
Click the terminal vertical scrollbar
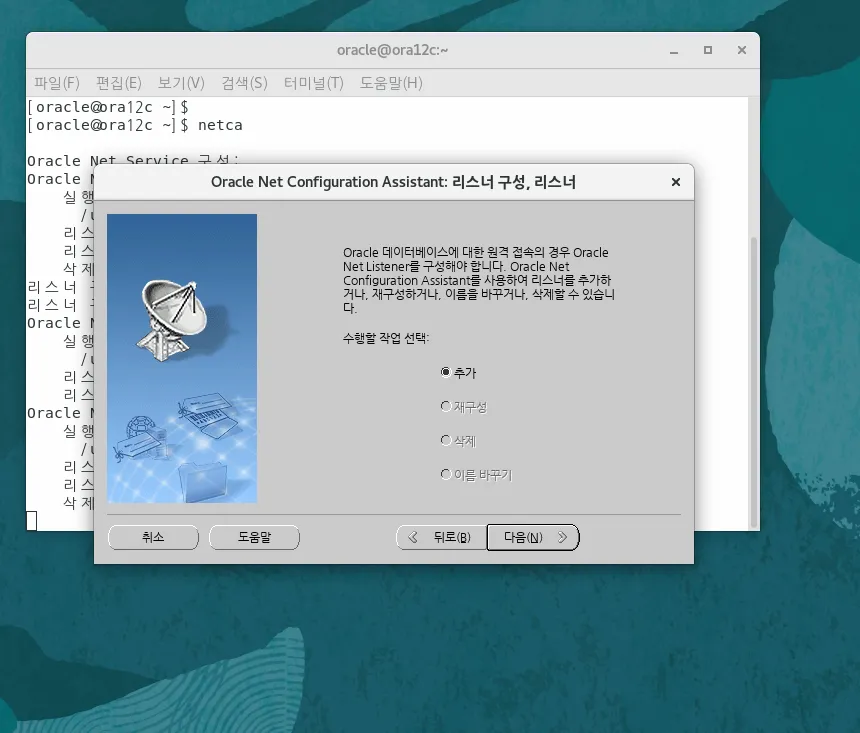pos(754,382)
